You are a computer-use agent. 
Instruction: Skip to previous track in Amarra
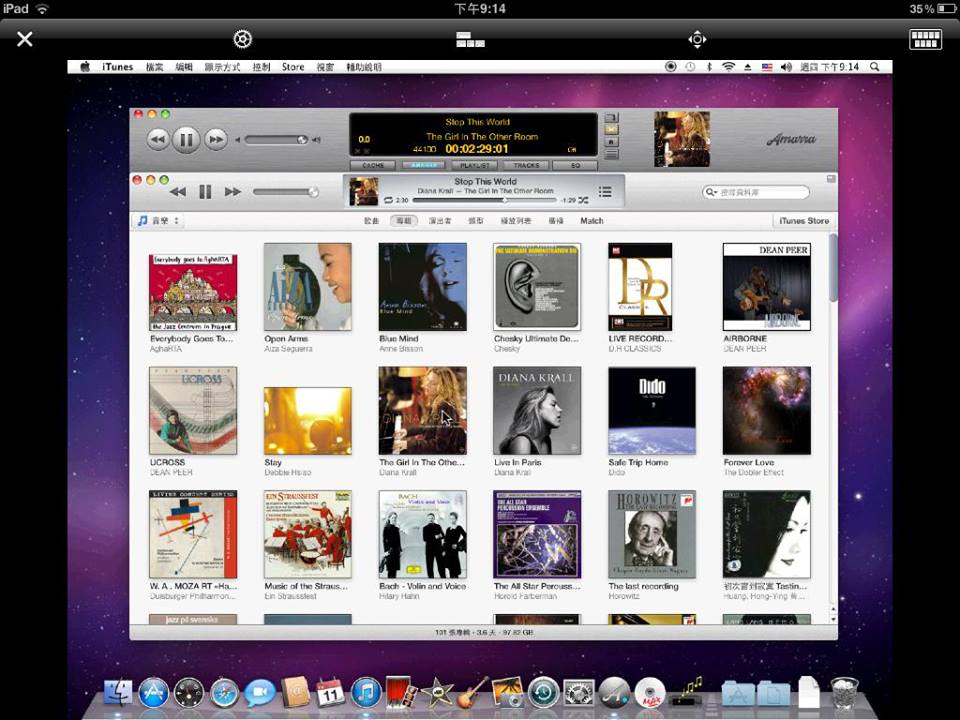click(157, 140)
